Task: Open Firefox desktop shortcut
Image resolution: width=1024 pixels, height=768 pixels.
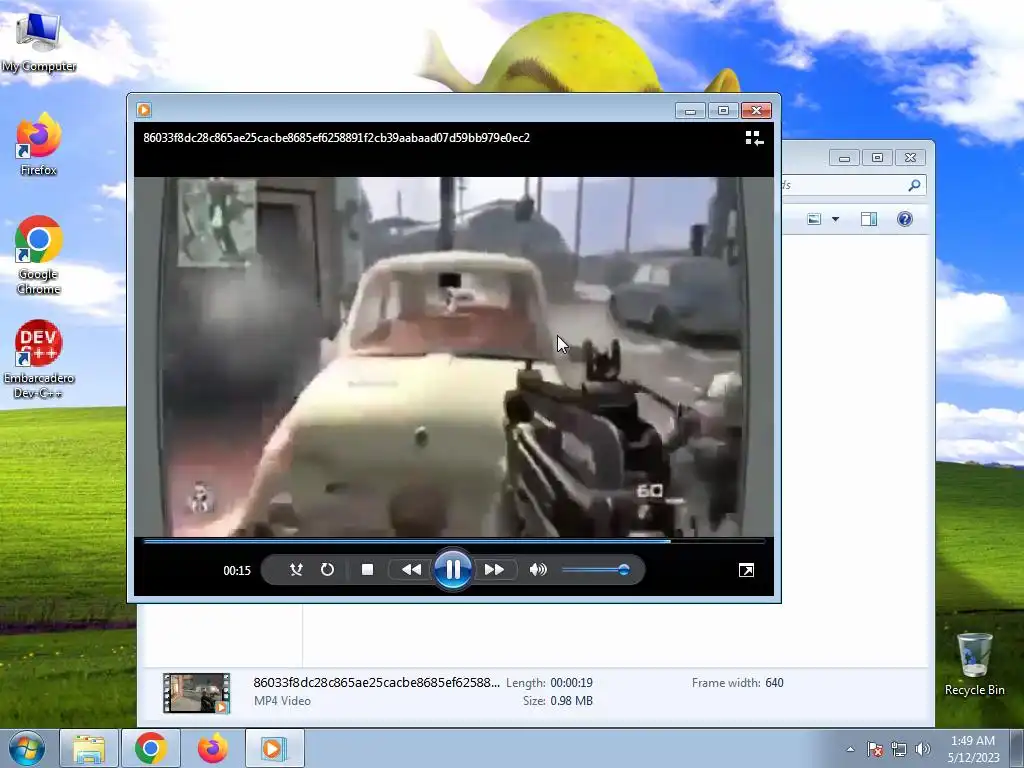Action: (x=39, y=144)
